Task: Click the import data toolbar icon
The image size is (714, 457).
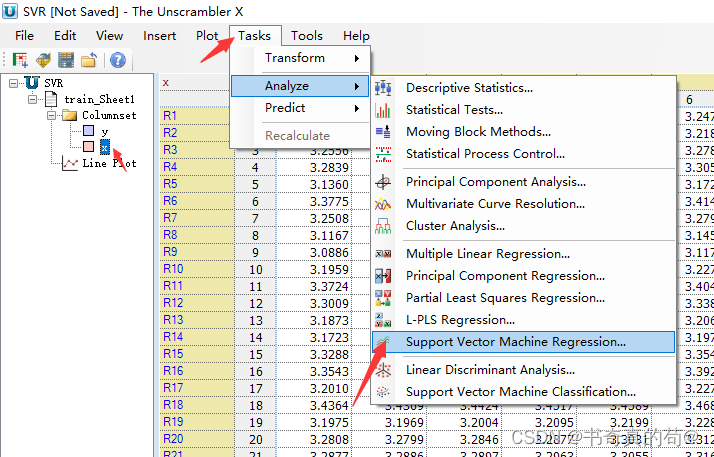Action: coord(43,60)
